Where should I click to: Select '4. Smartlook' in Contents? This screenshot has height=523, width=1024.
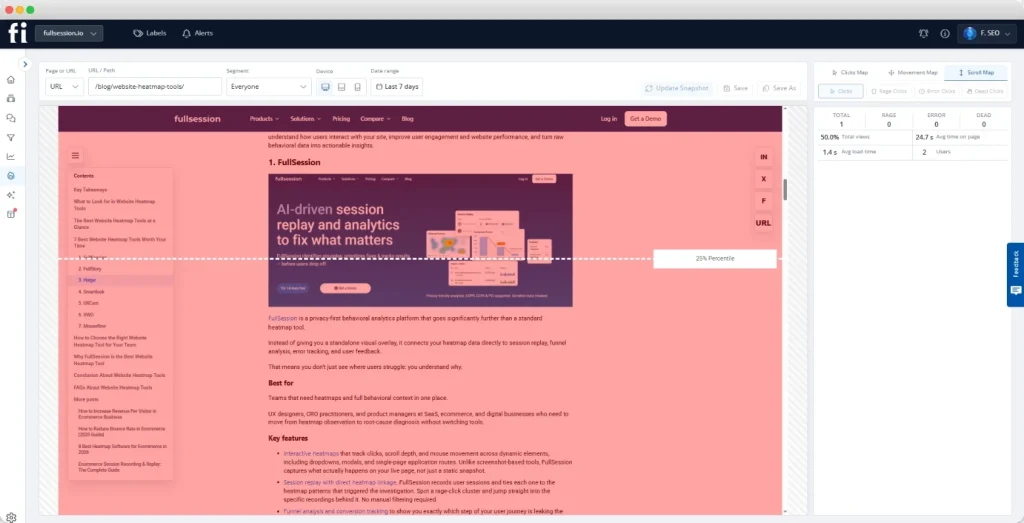coord(91,292)
